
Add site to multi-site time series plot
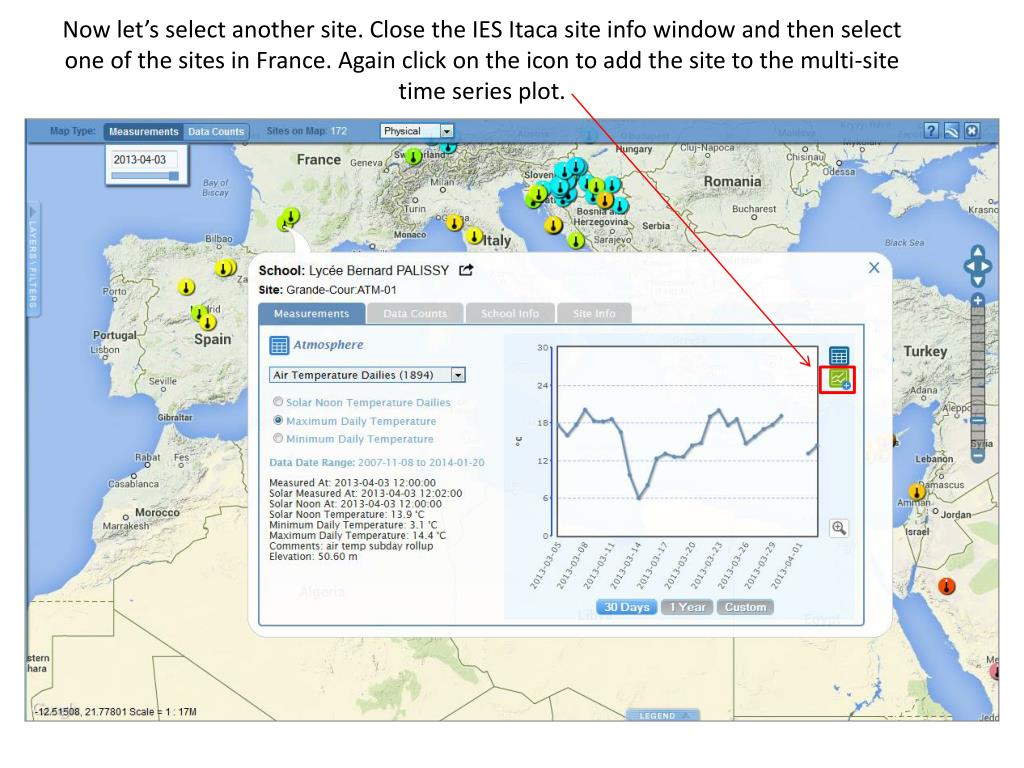click(x=839, y=379)
